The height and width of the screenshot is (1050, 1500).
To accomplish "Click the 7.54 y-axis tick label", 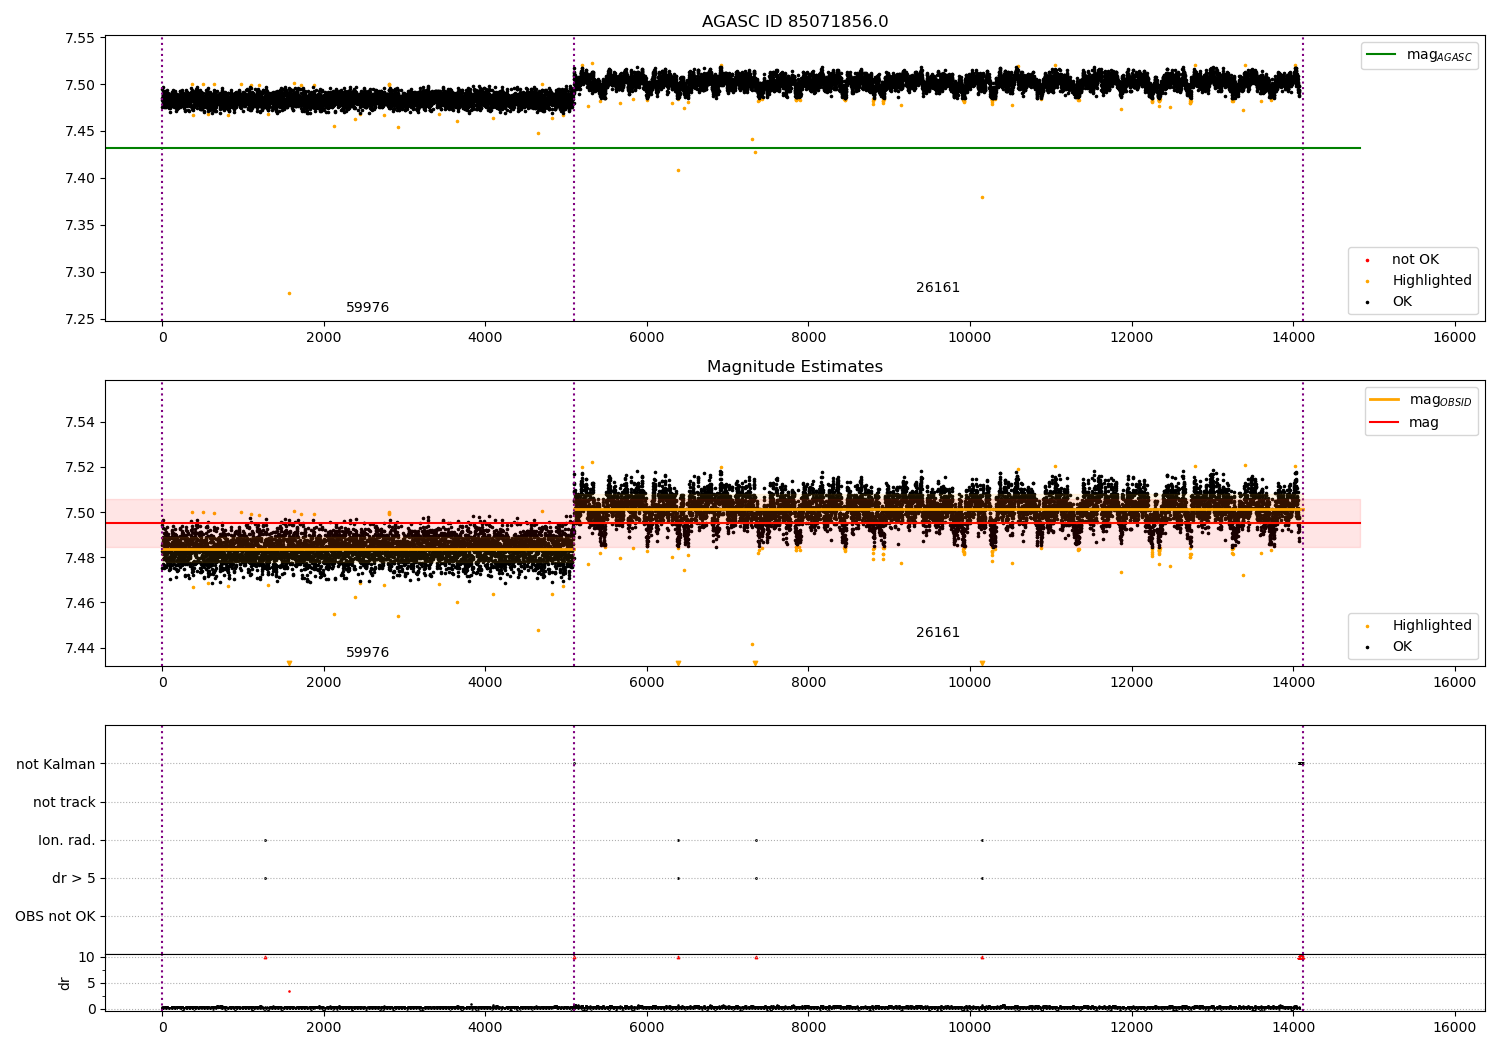I will (80, 423).
